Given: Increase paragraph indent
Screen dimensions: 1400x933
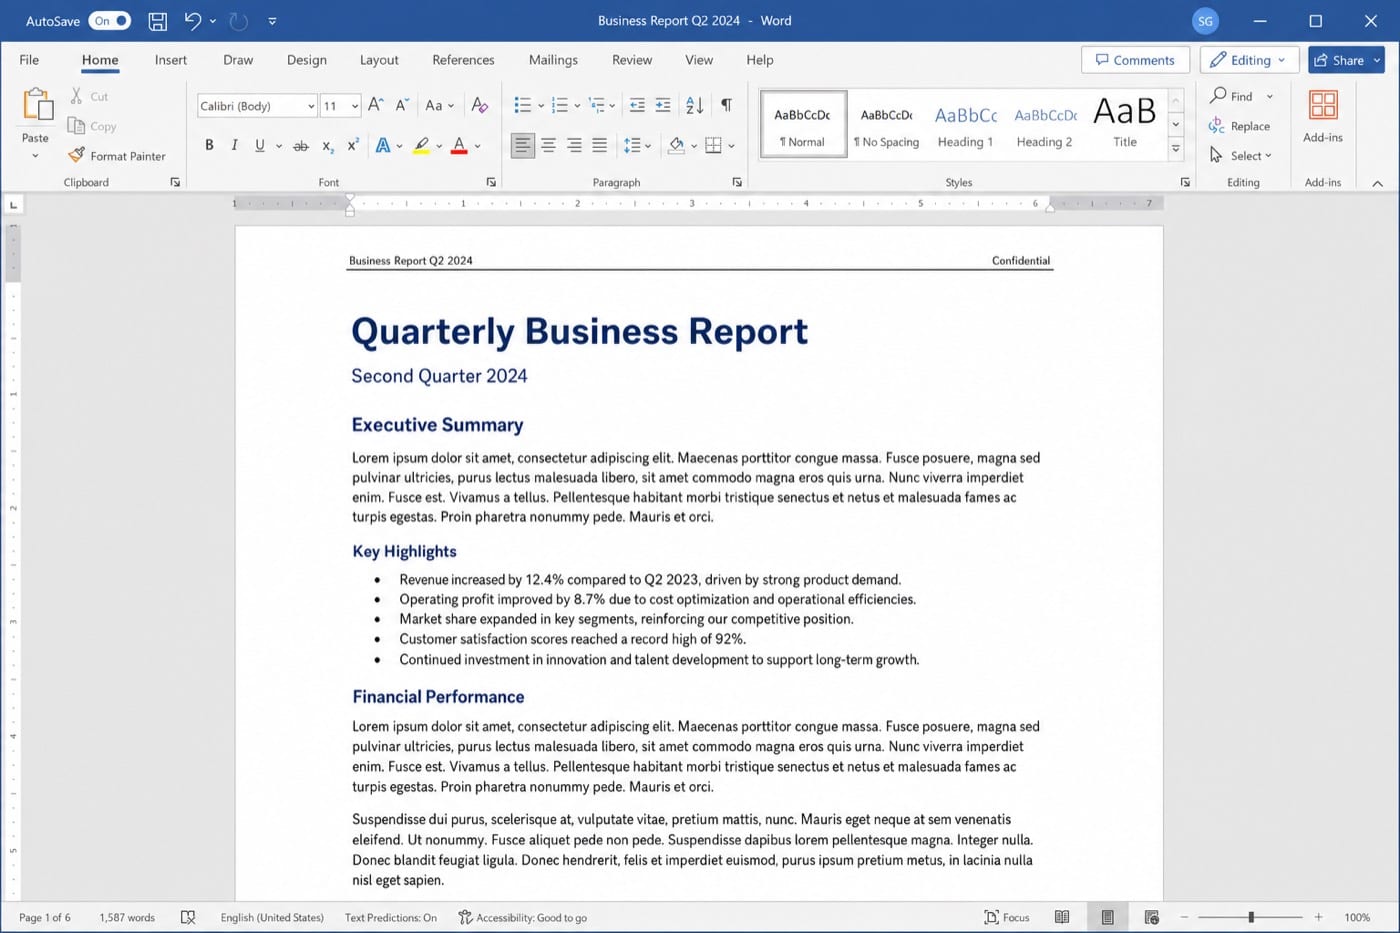Looking at the screenshot, I should point(663,105).
